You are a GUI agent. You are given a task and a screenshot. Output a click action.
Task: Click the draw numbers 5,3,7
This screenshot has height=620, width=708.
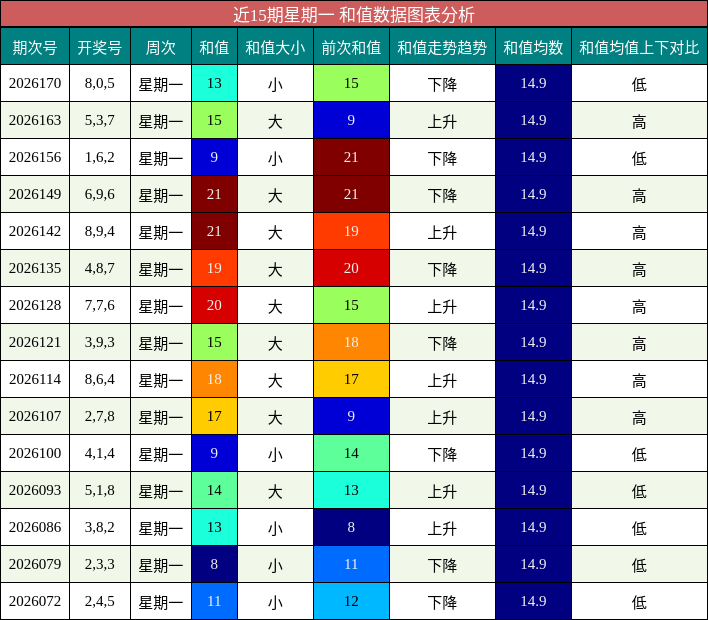(x=99, y=120)
